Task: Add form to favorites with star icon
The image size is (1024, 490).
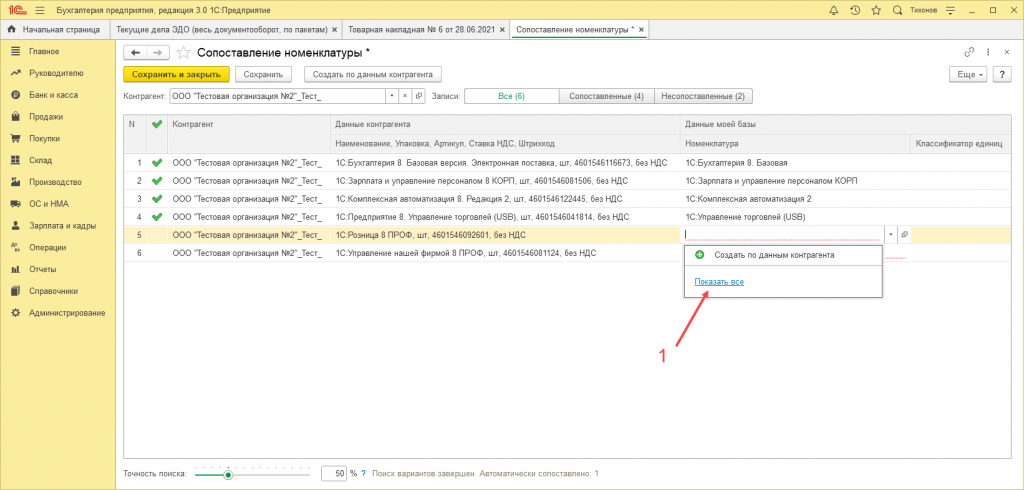Action: [x=184, y=53]
